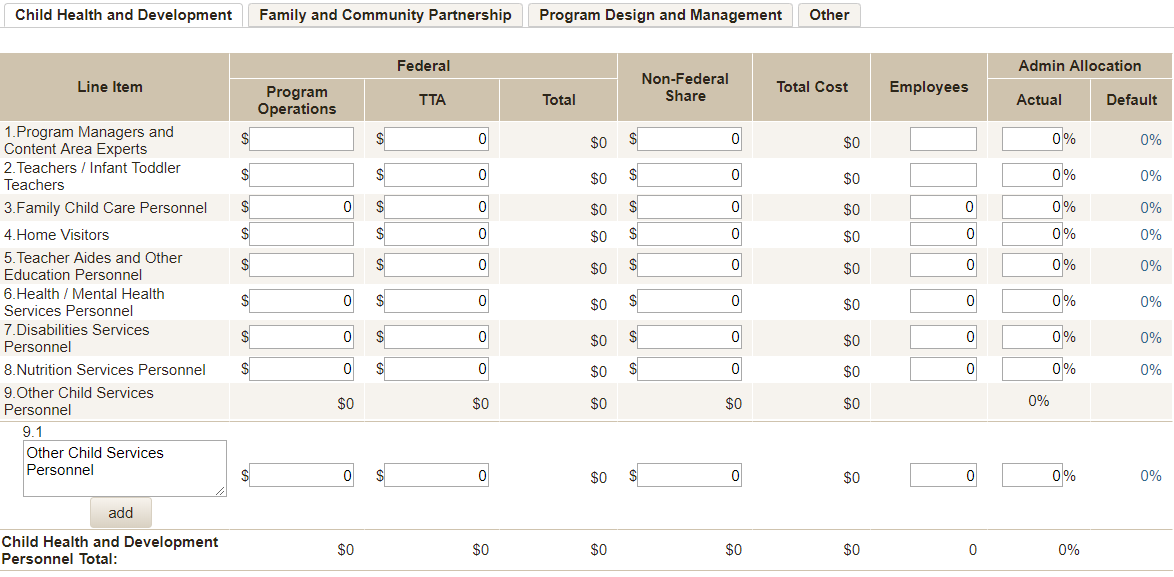Focus Program Operations field for Disabilities Services Personnel
The image size is (1174, 577).
[x=301, y=337]
